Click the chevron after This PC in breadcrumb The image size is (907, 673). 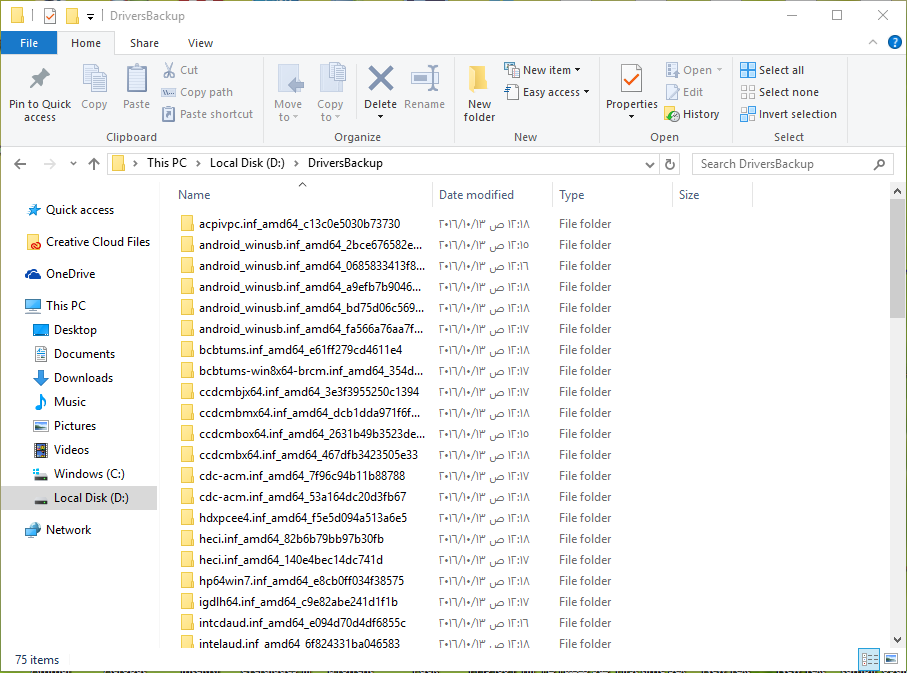click(x=198, y=164)
